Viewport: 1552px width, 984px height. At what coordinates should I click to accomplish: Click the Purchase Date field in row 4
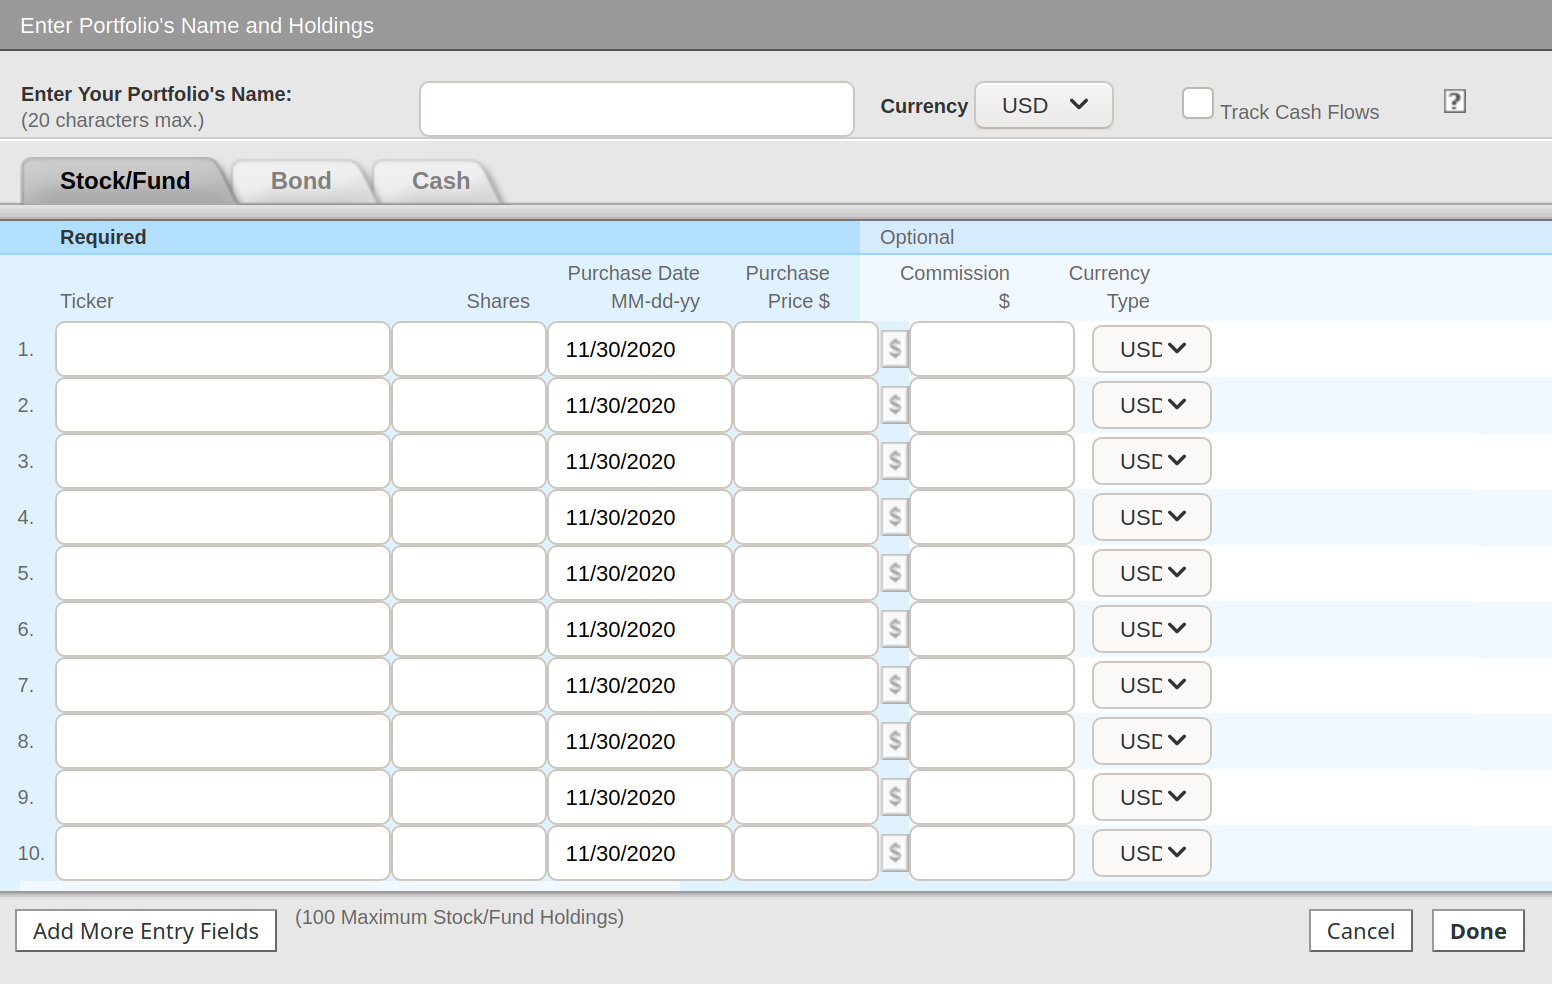click(x=640, y=517)
